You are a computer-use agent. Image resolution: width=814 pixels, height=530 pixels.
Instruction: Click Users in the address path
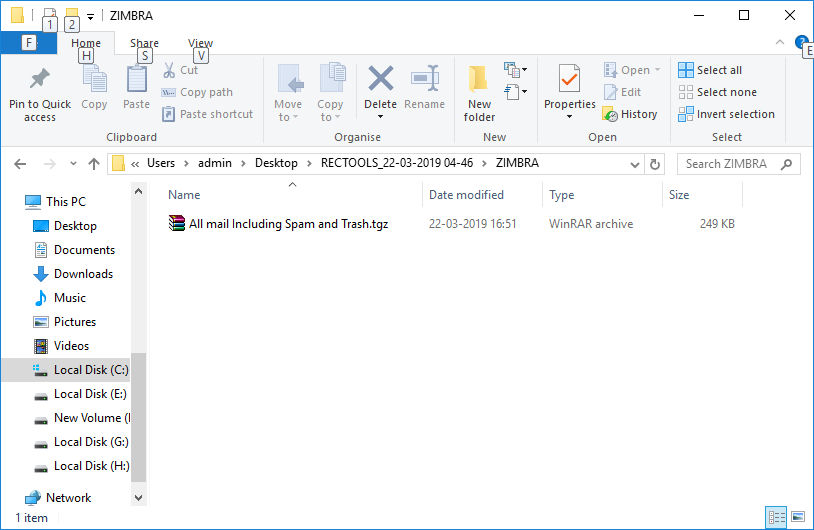coord(161,163)
